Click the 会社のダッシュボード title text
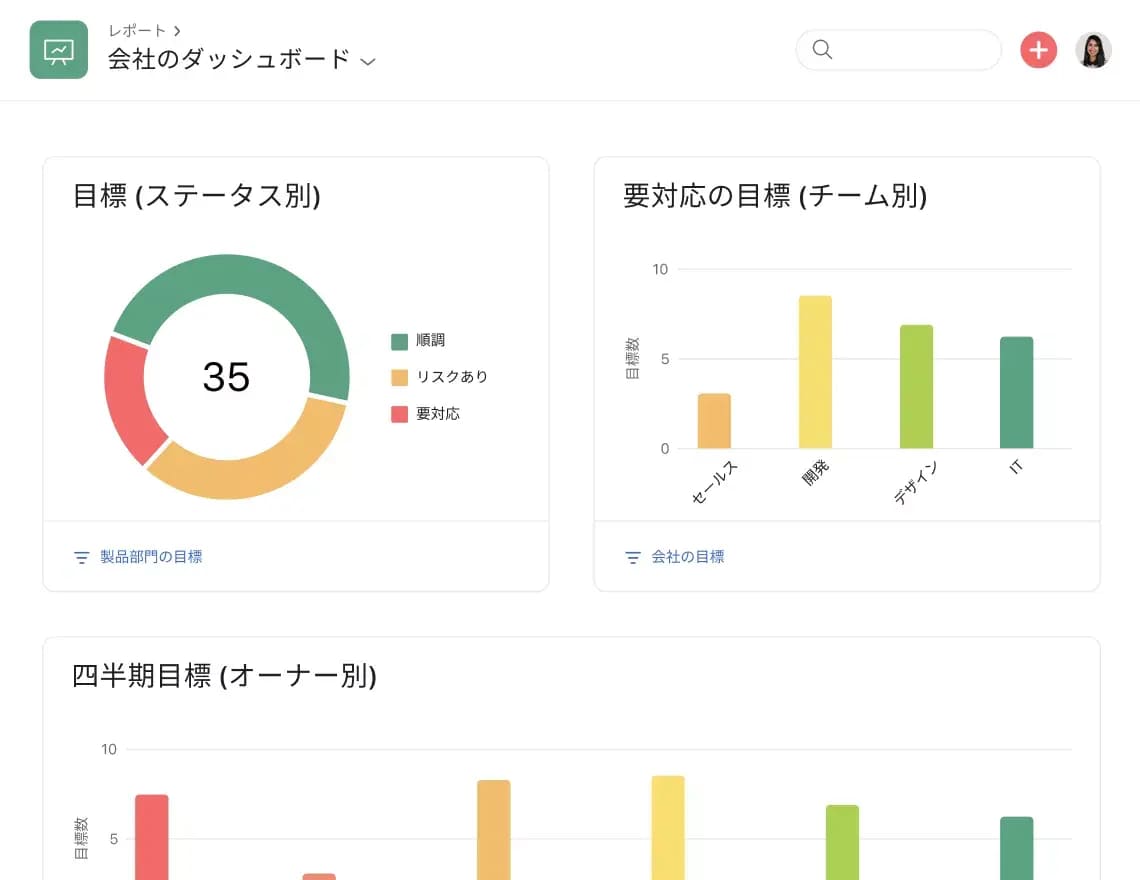The image size is (1140, 880). 229,59
